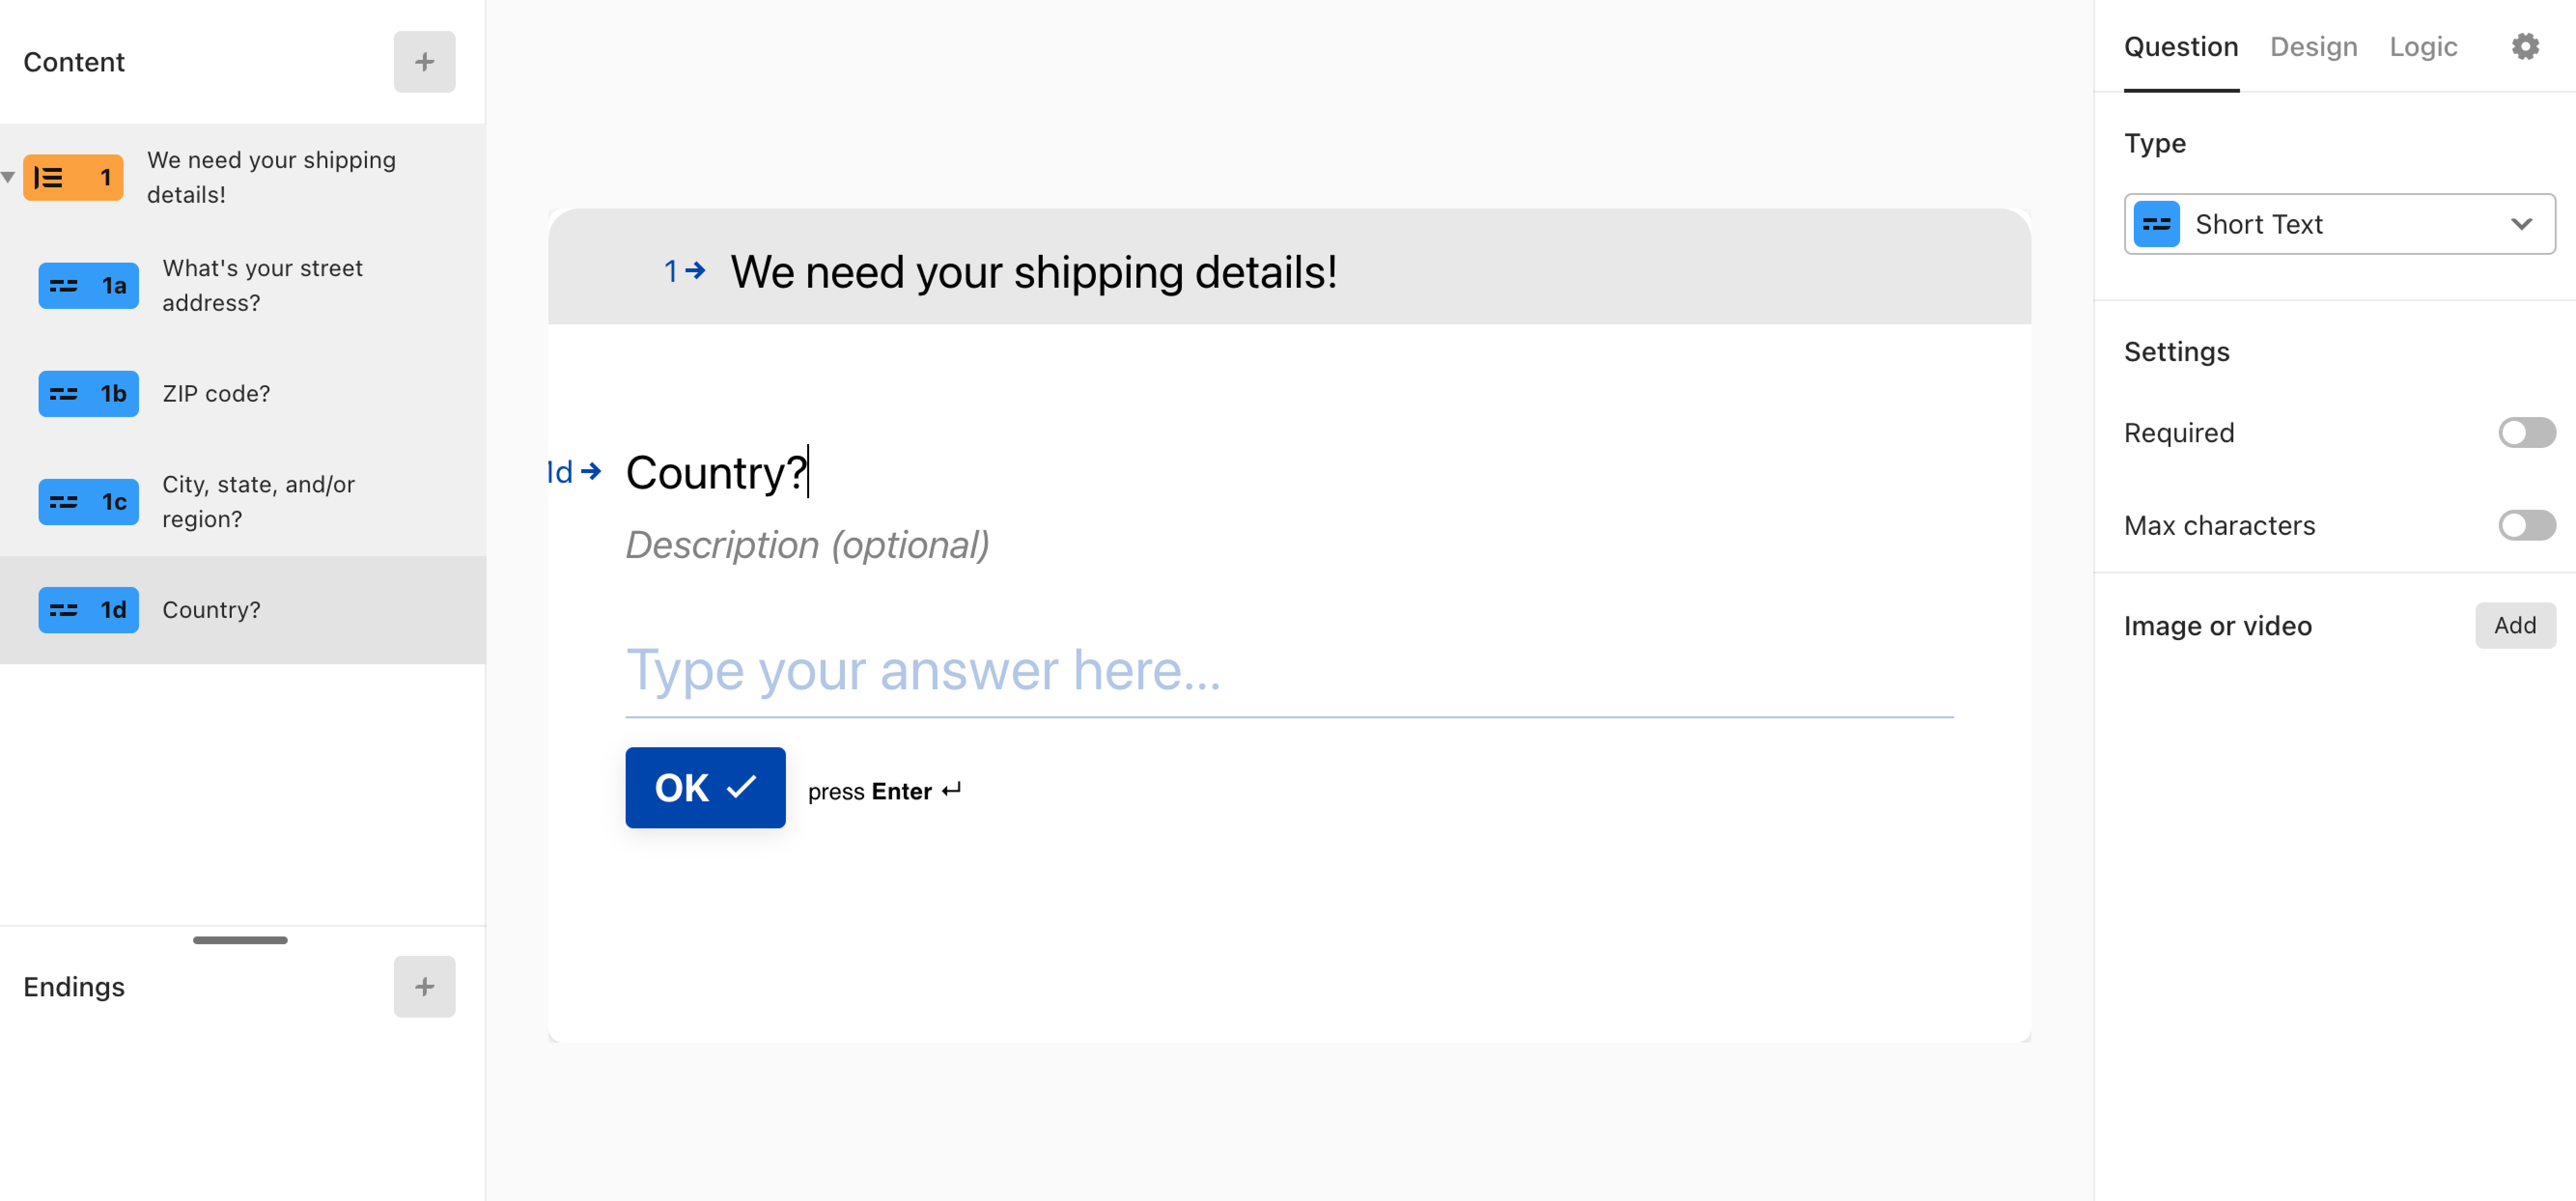Select the ZIP code? question in sidebar
Viewport: 2576px width, 1201px height.
(216, 394)
